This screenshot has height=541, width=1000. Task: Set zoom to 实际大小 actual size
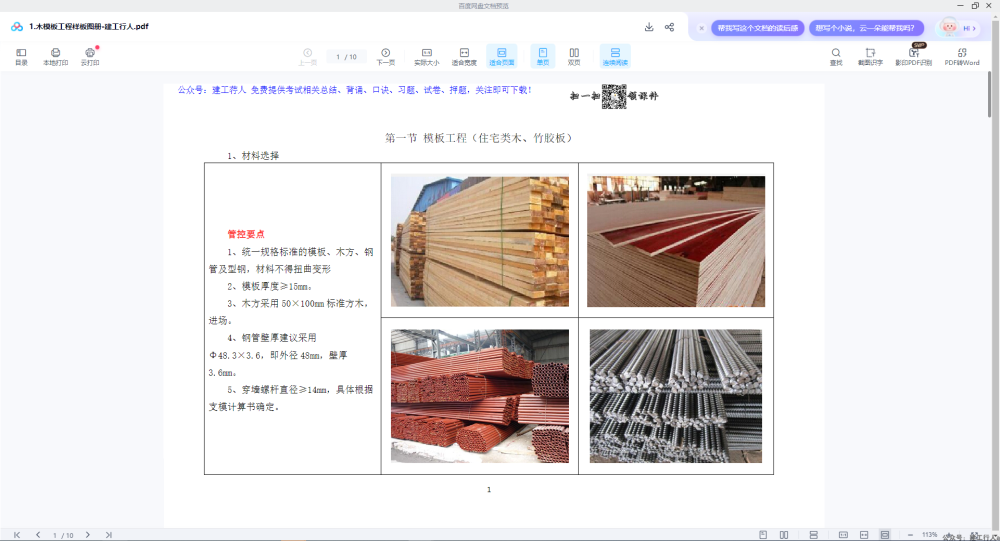pos(427,56)
